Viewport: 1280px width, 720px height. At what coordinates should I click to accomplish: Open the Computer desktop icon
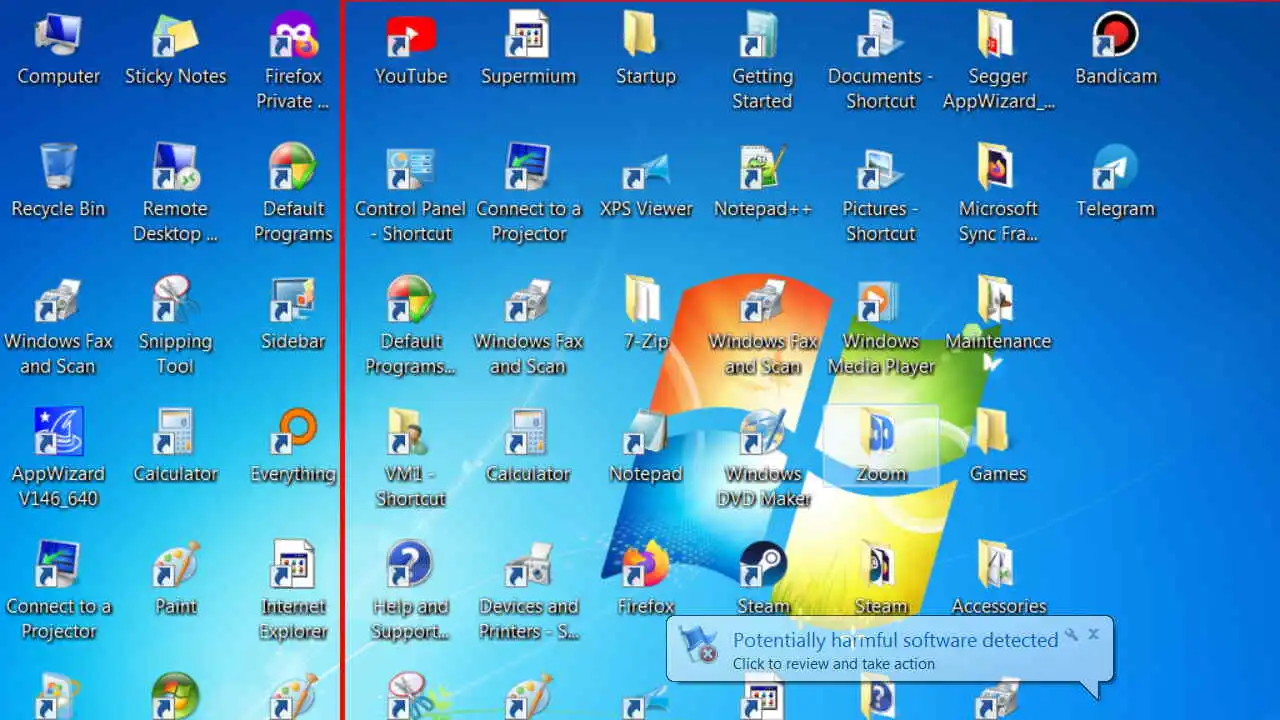click(x=58, y=48)
